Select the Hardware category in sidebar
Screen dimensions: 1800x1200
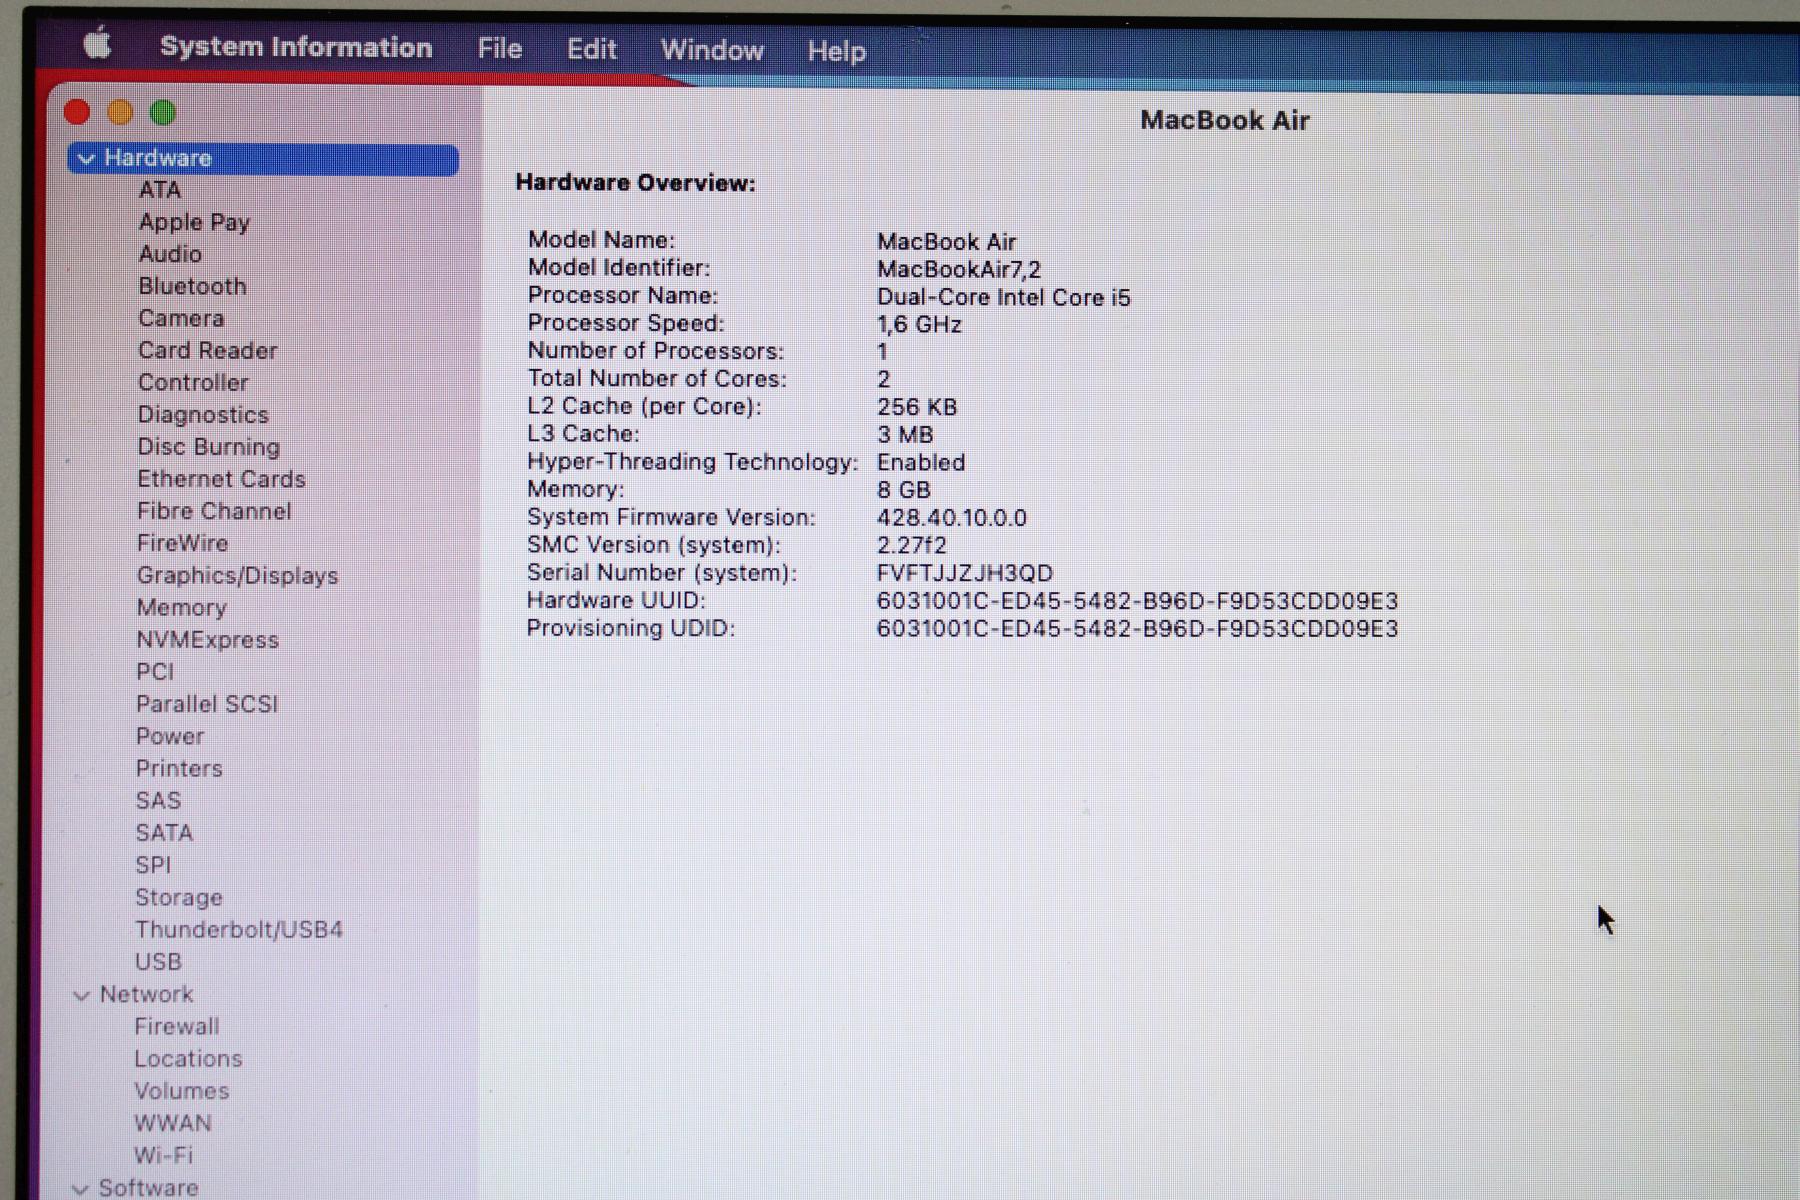click(x=263, y=159)
